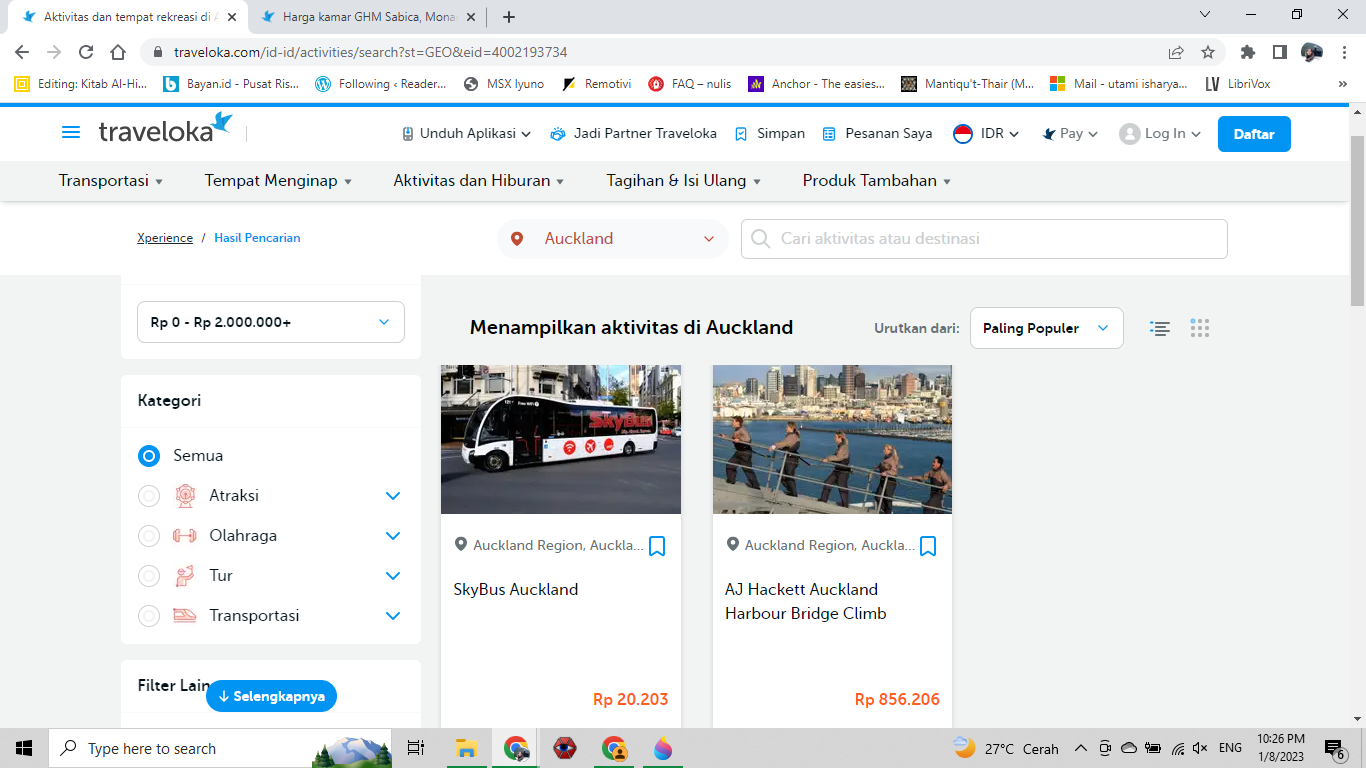The image size is (1366, 768).
Task: Open Simpan saved items
Action: [x=770, y=134]
